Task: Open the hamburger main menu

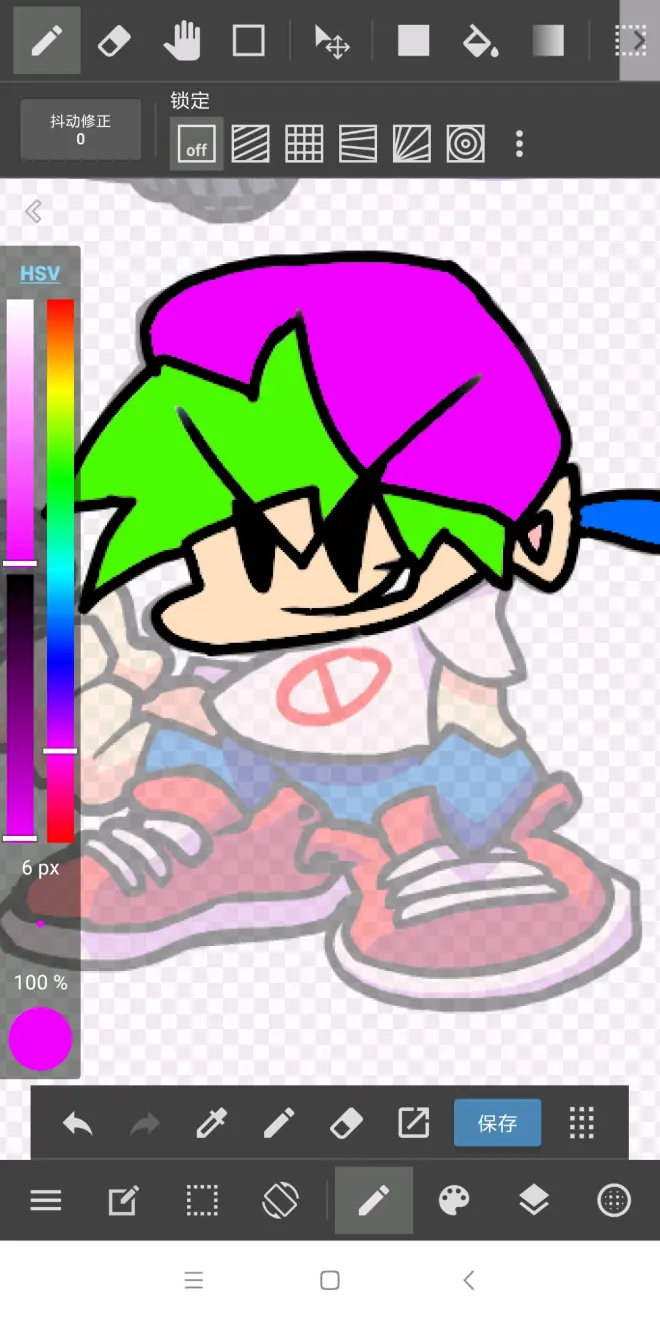Action: pyautogui.click(x=46, y=1200)
